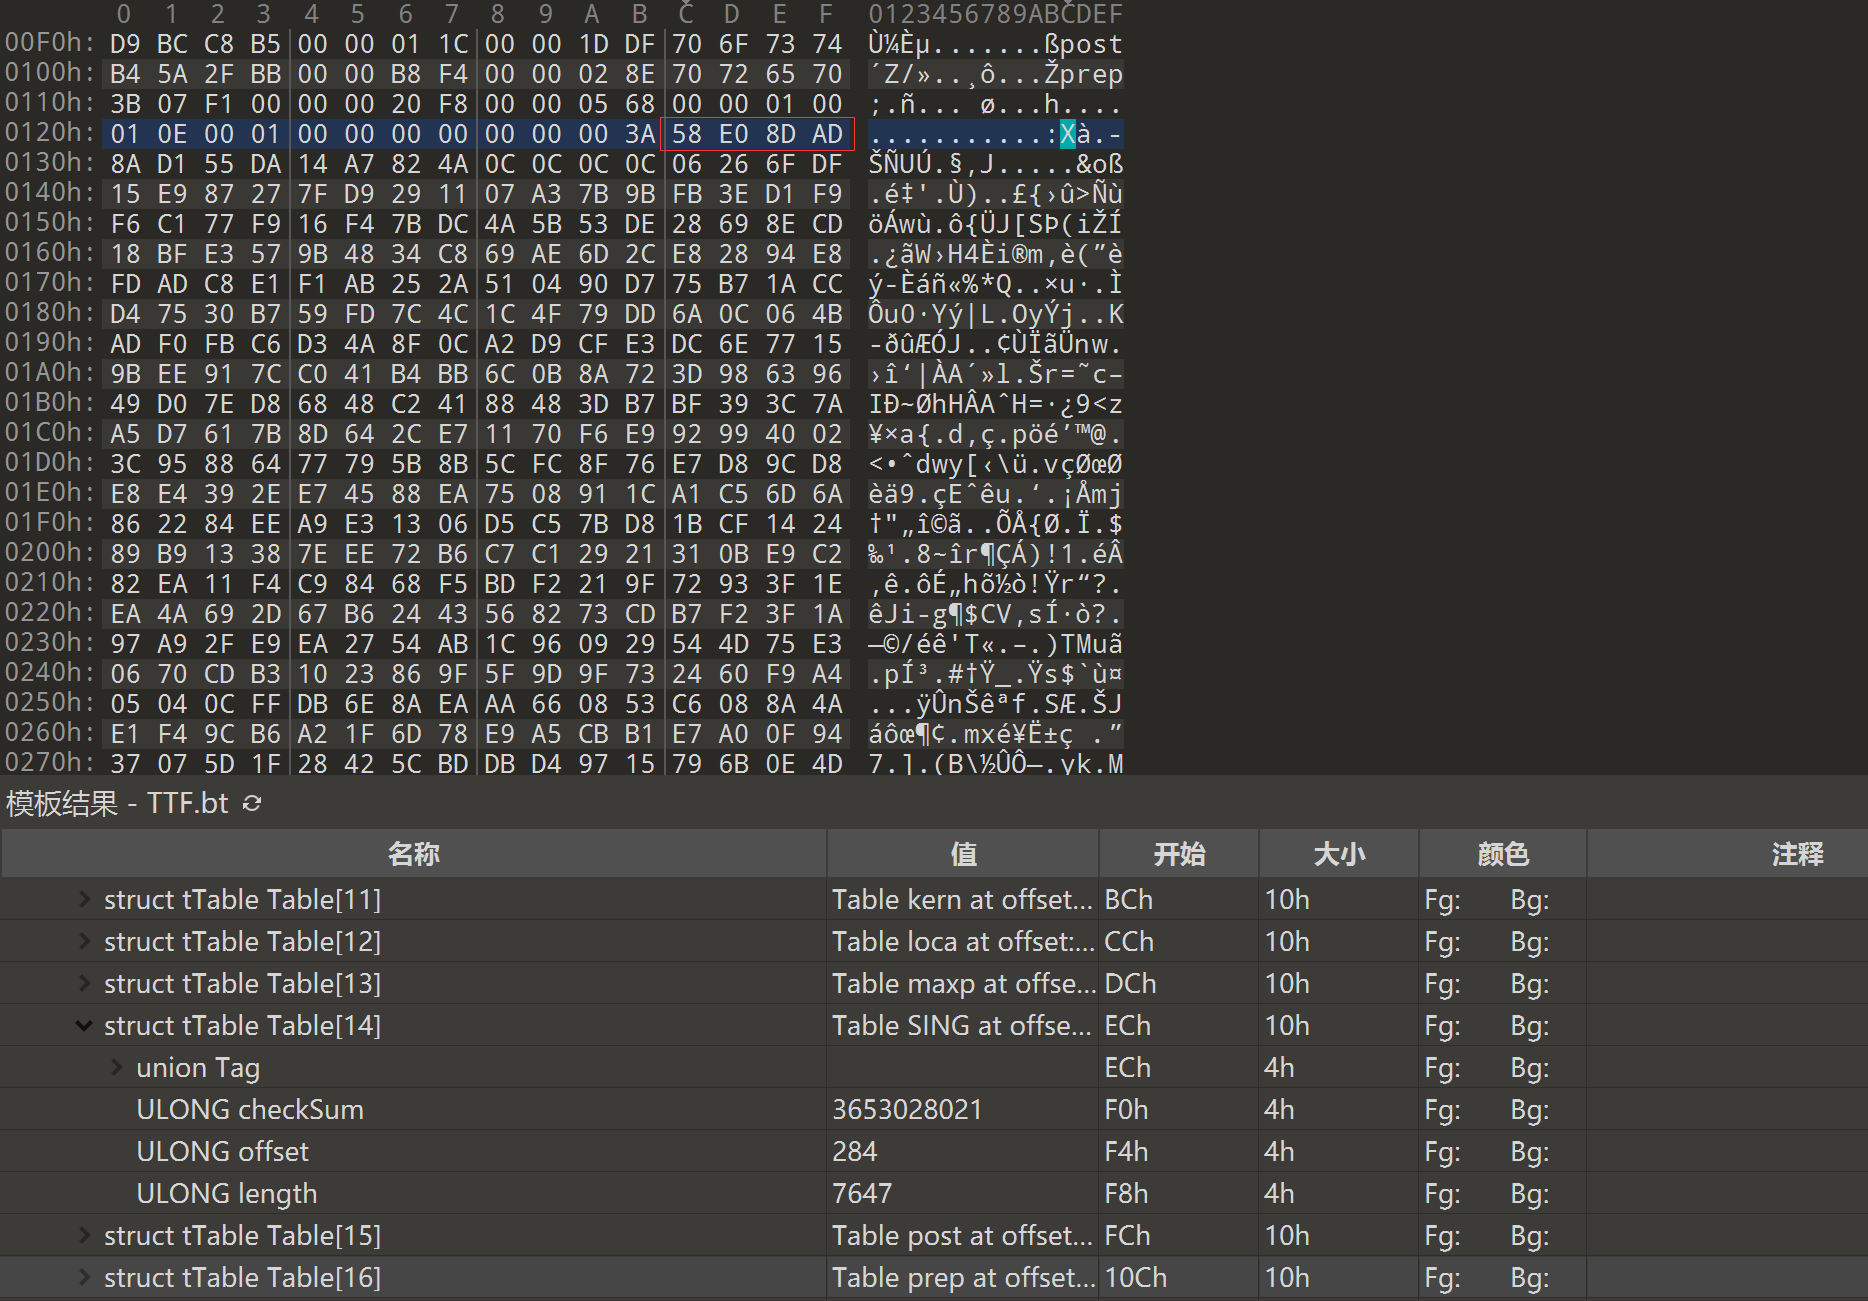The height and width of the screenshot is (1301, 1868).
Task: Select the ULONG length row
Action: click(x=934, y=1193)
